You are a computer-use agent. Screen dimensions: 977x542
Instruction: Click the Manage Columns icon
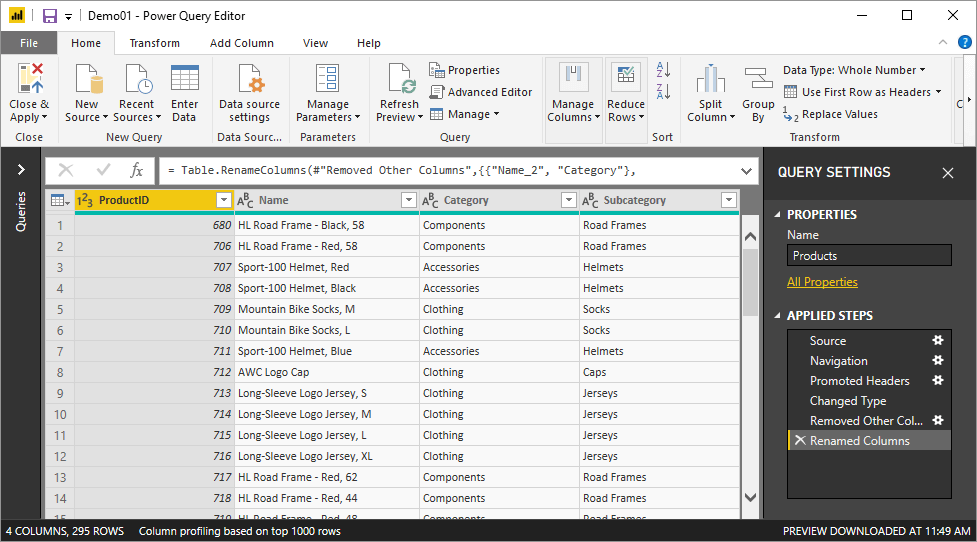pos(573,75)
